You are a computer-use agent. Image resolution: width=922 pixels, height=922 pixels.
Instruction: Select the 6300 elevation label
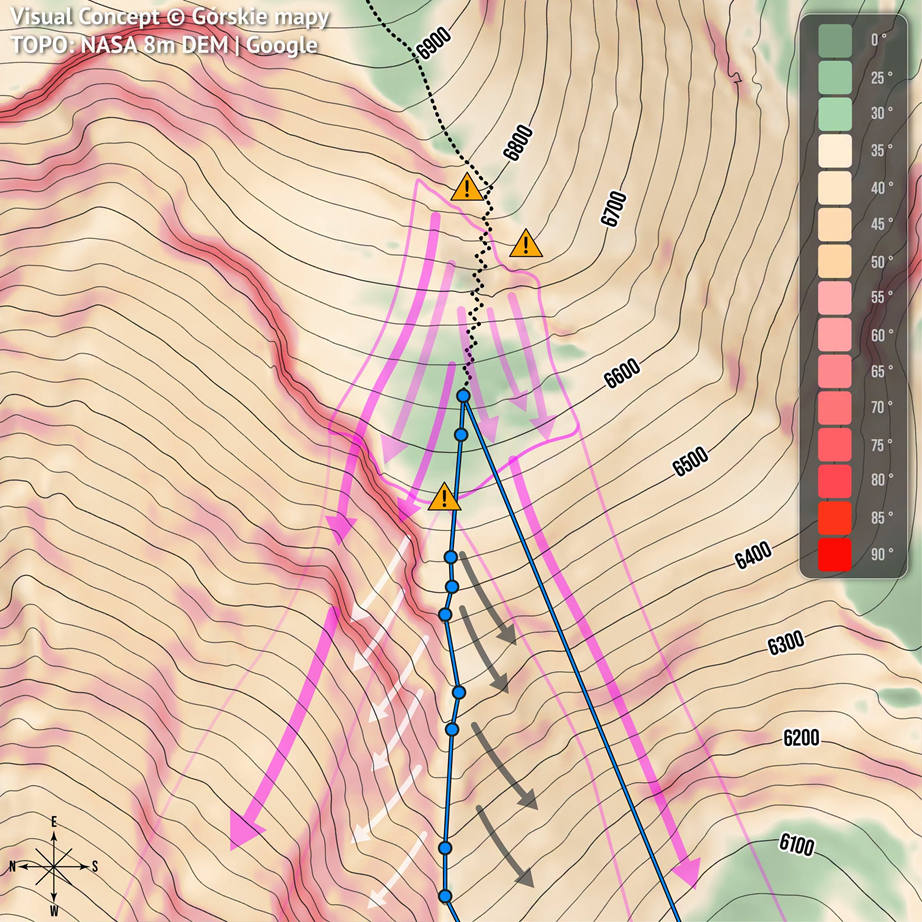click(x=786, y=643)
